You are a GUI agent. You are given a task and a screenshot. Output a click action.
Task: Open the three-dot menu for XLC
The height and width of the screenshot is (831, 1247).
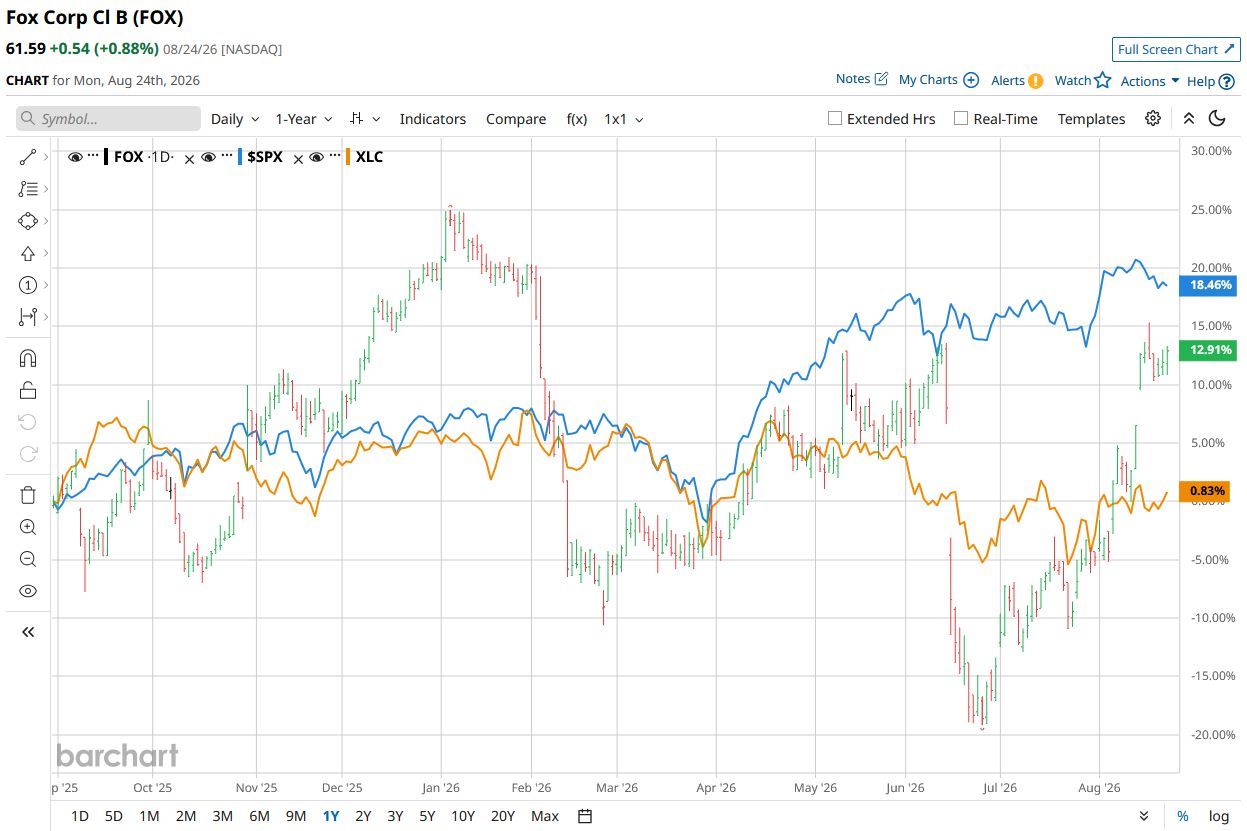[x=334, y=157]
